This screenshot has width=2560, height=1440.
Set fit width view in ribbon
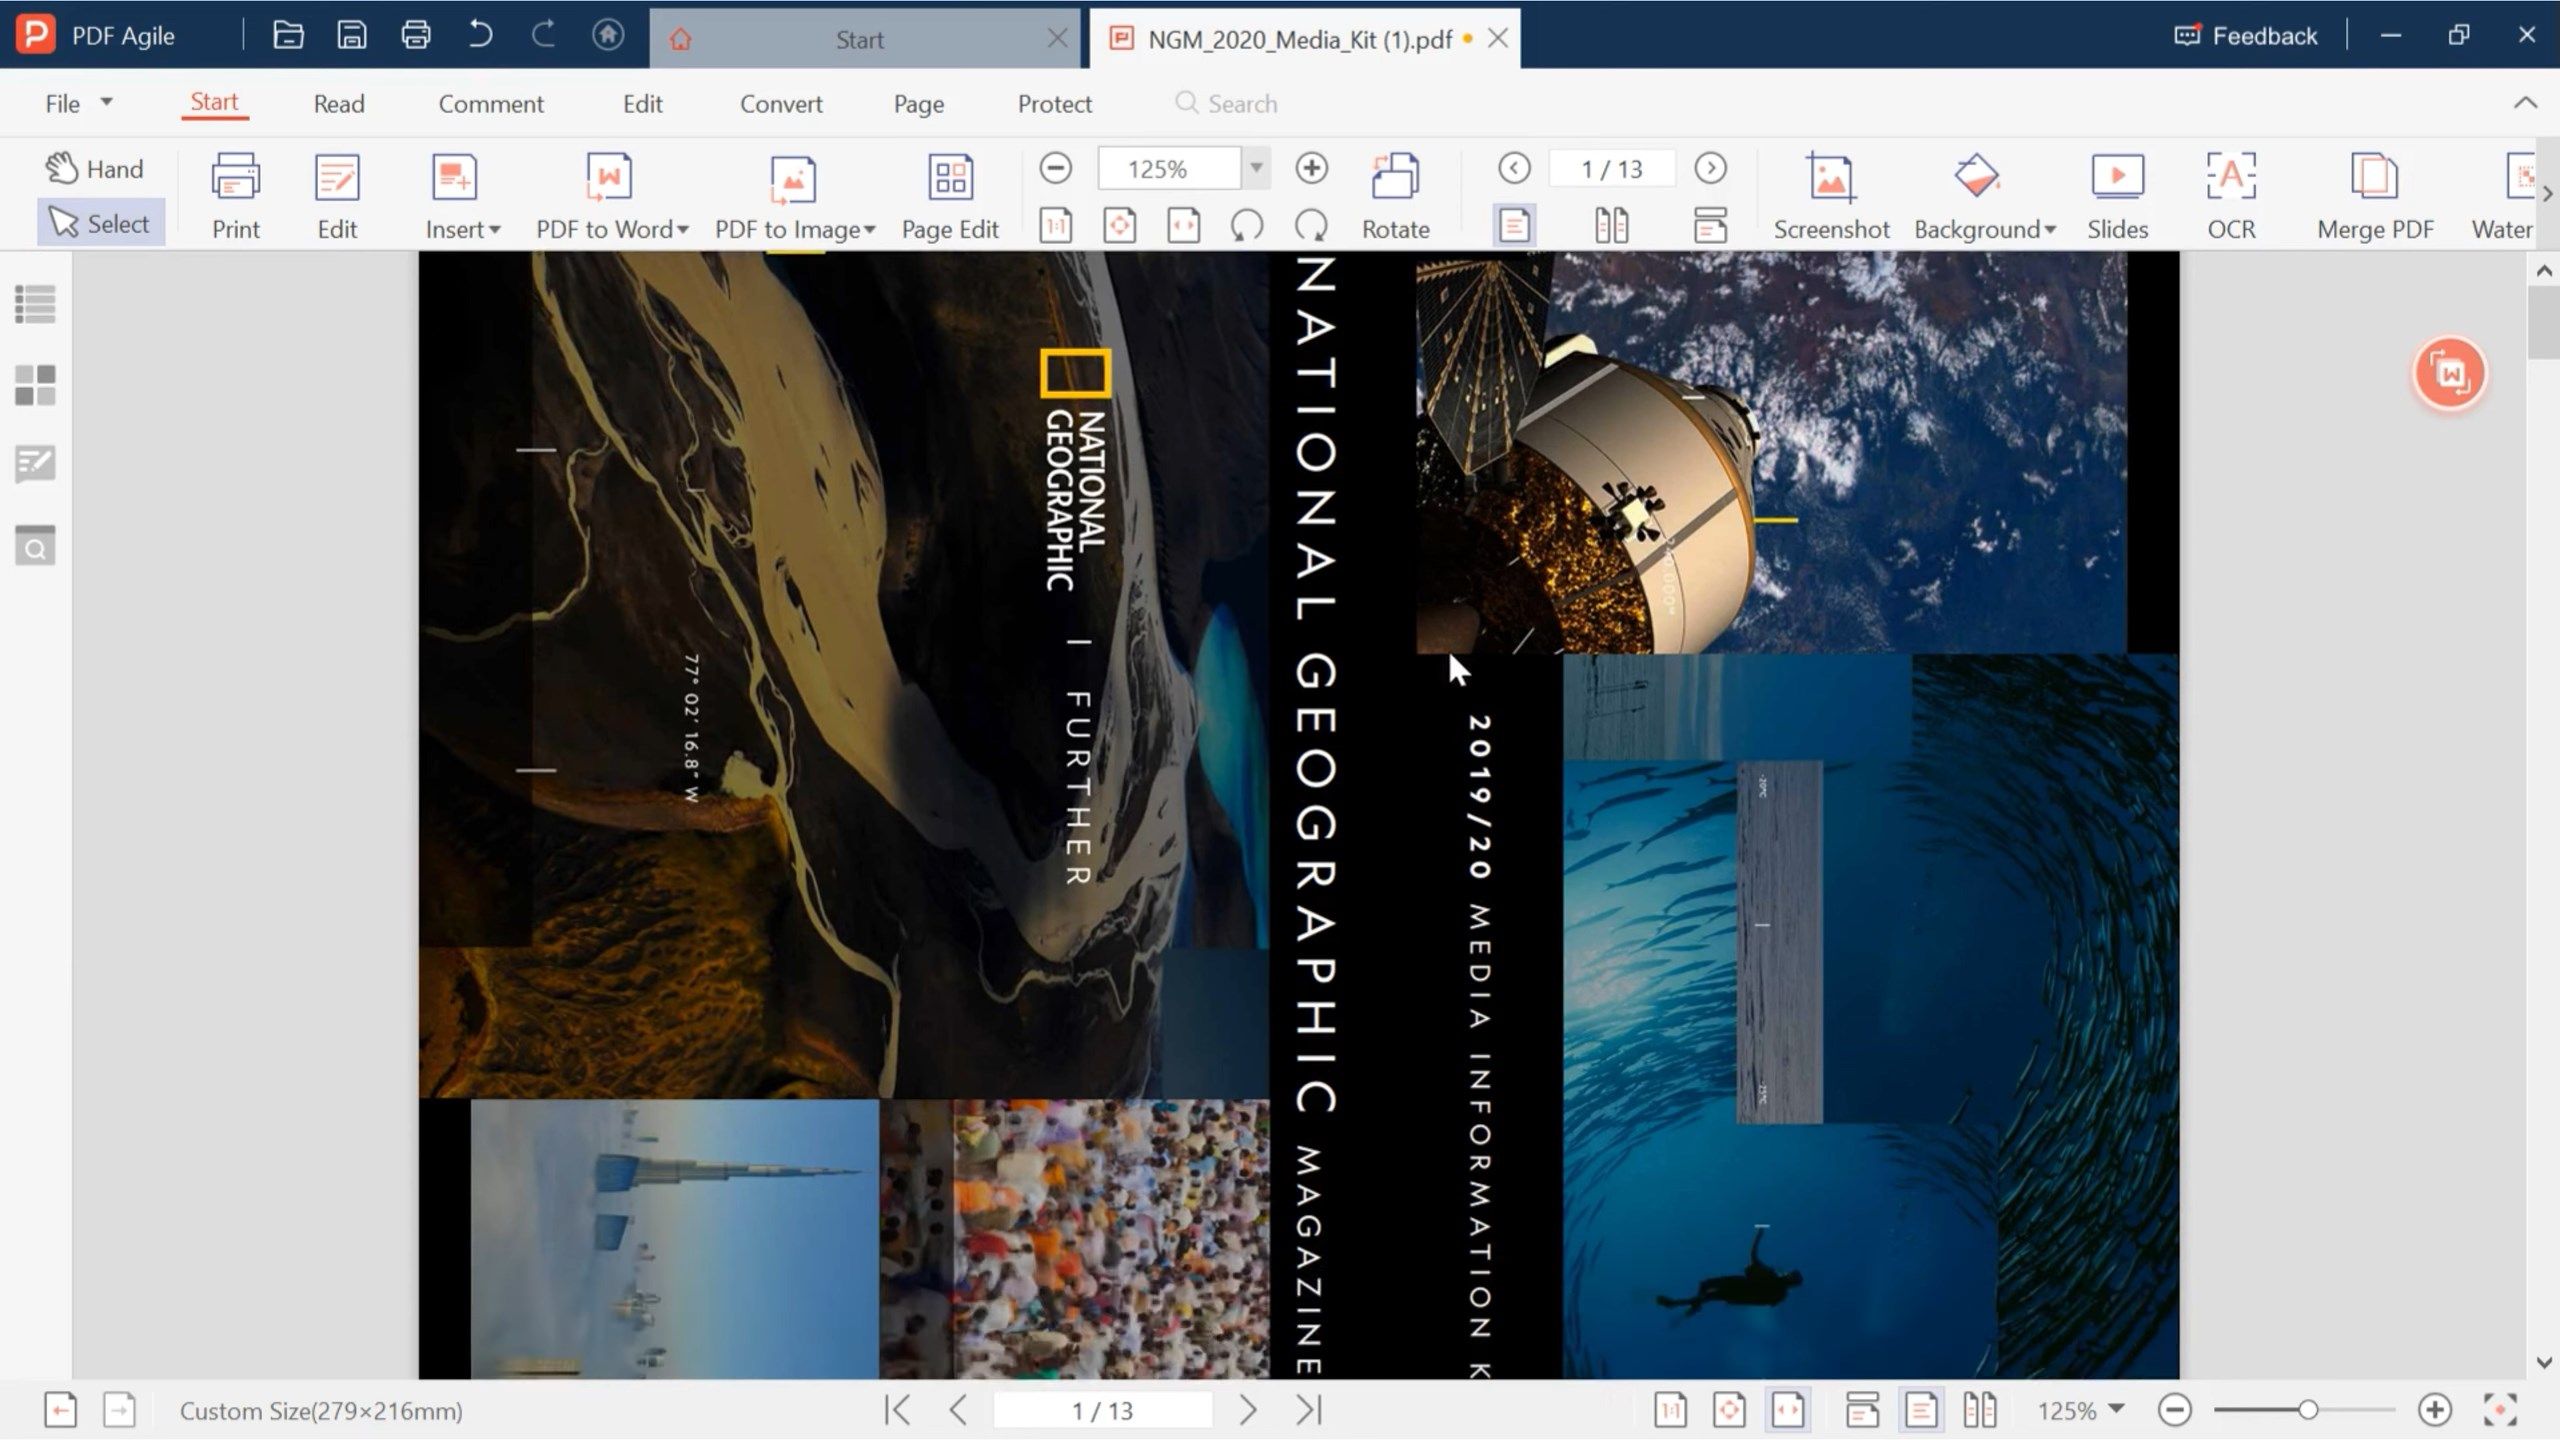[x=1183, y=226]
